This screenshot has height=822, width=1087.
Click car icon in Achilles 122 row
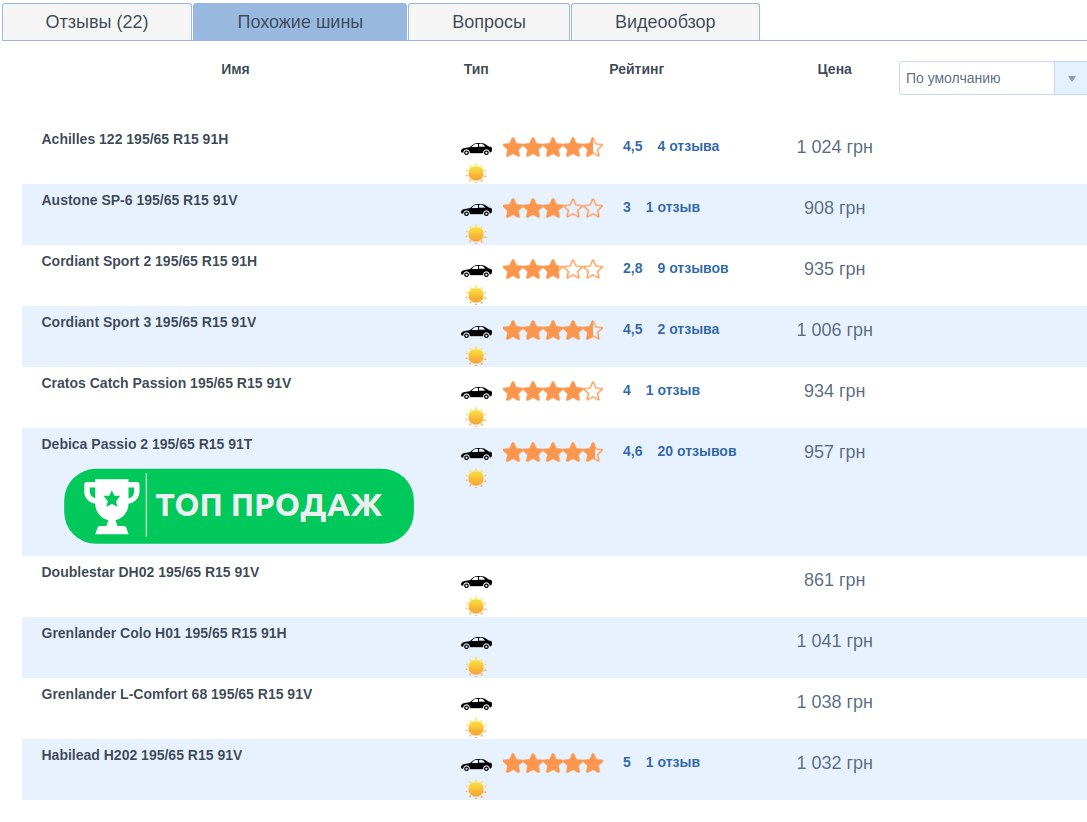point(476,148)
